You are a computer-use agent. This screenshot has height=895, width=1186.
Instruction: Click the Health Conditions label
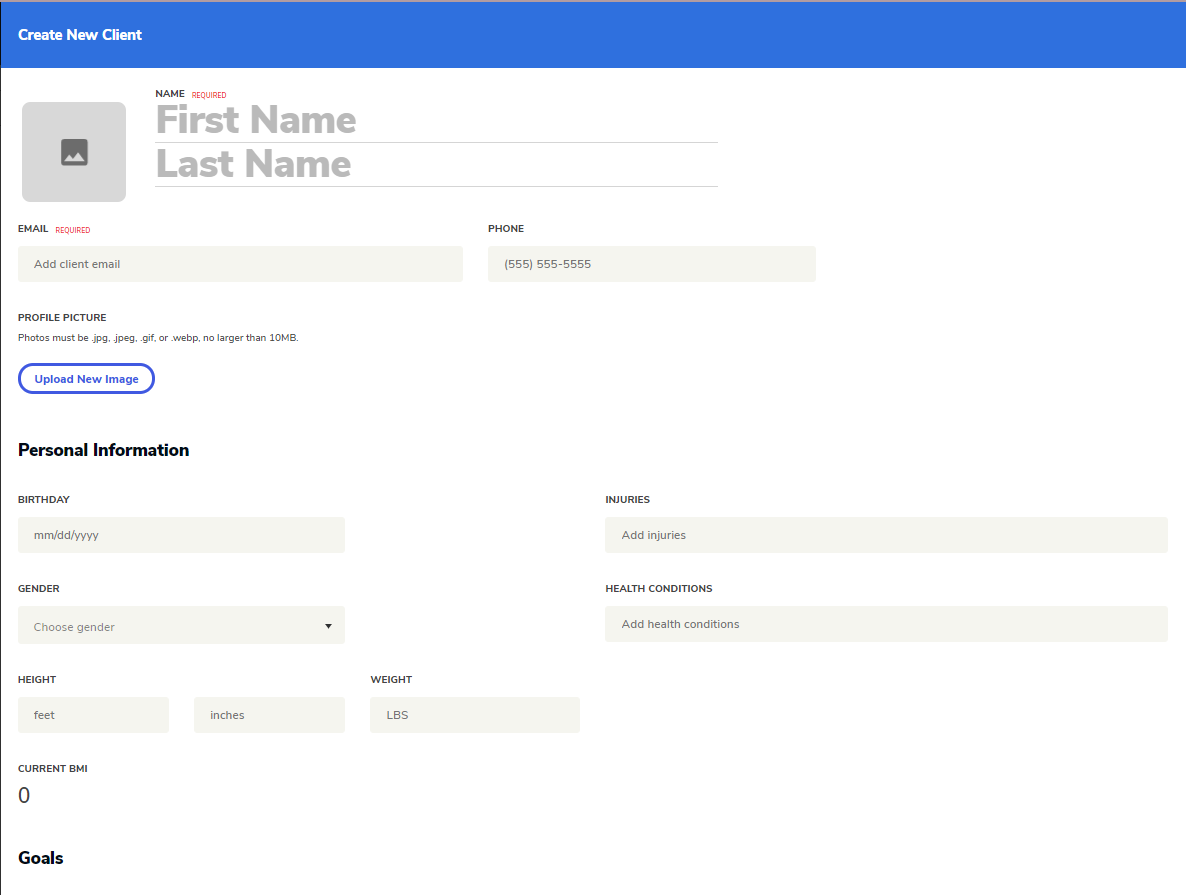click(x=658, y=589)
